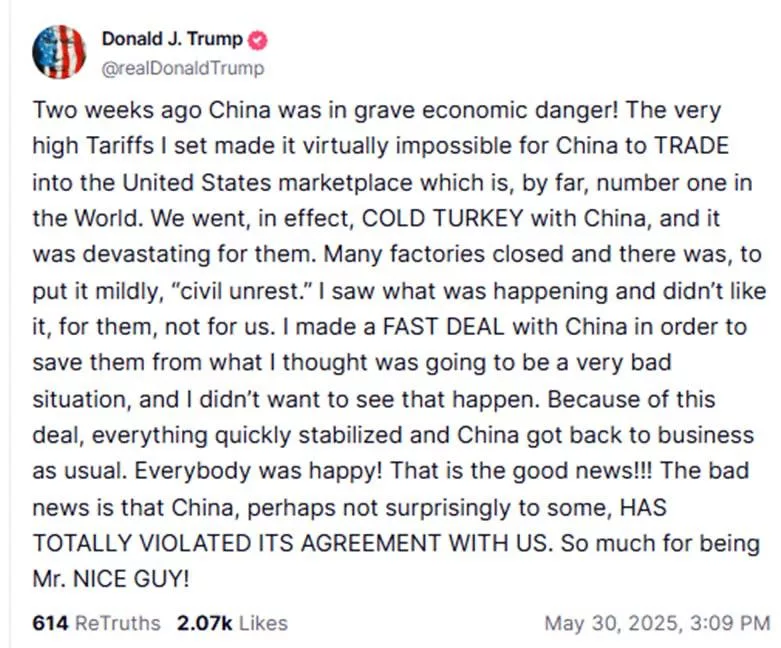
Task: Open the Donald J. Trump display name
Action: coord(172,40)
